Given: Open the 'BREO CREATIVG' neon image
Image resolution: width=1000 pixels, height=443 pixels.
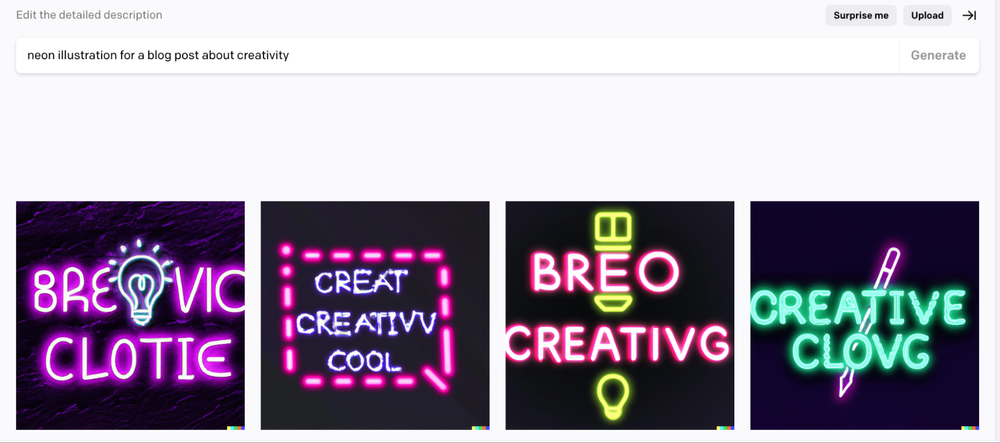Looking at the screenshot, I should click(620, 316).
